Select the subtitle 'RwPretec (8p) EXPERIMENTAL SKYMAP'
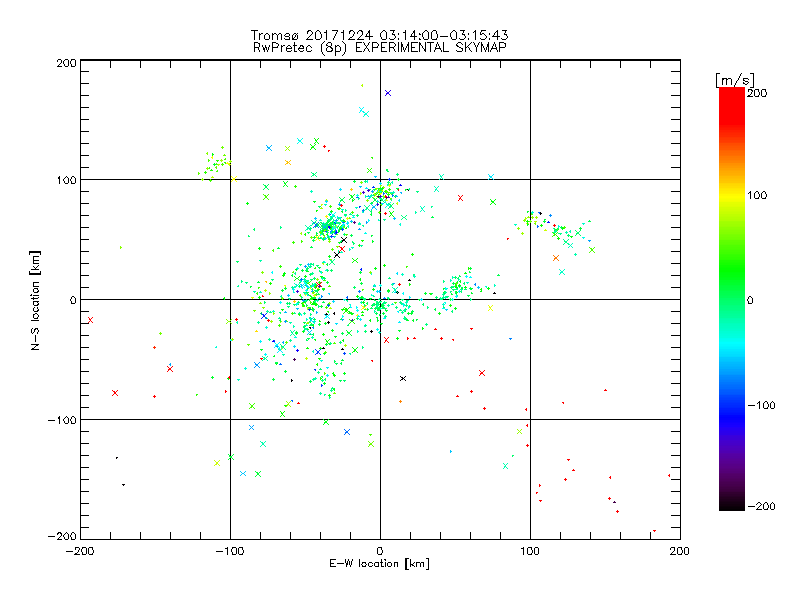Viewport: 800px width, 600px height. point(380,48)
